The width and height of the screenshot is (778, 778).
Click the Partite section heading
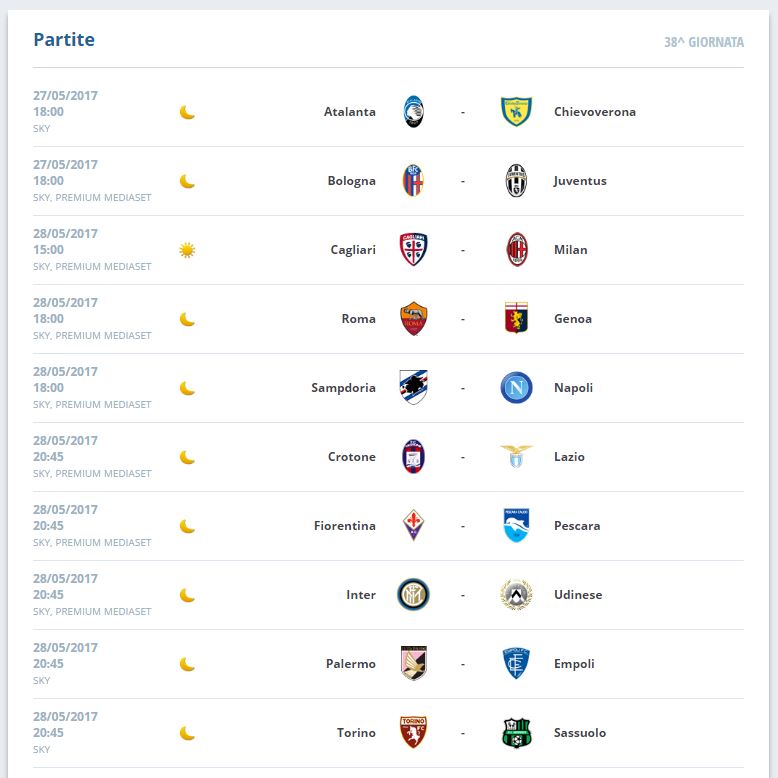pos(64,39)
